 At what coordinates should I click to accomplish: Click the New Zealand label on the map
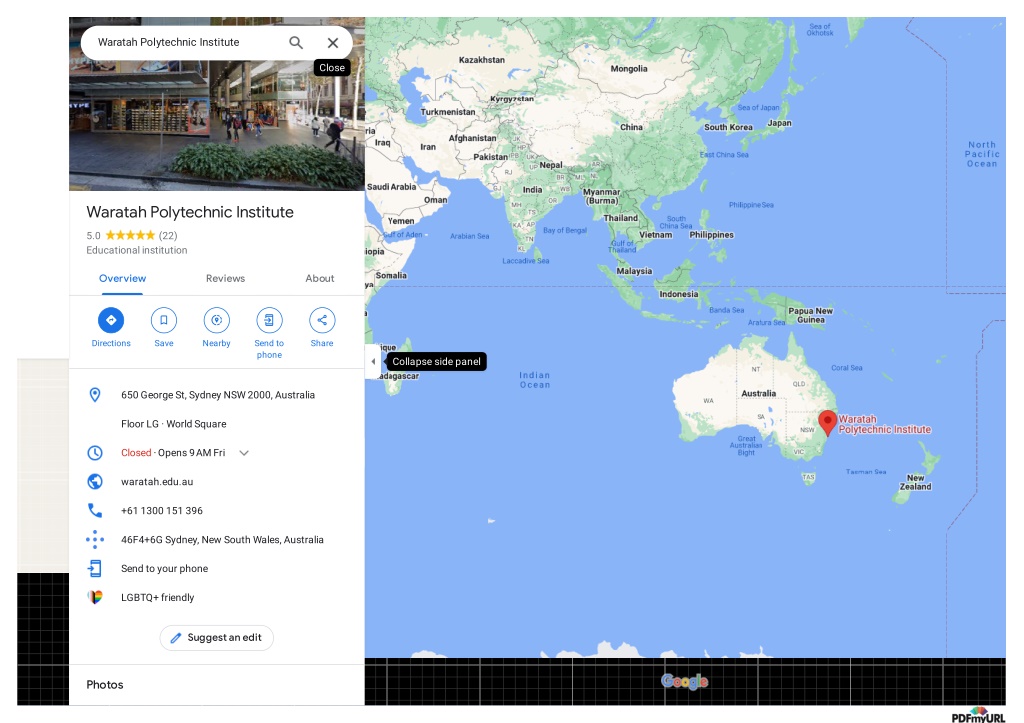(x=916, y=482)
